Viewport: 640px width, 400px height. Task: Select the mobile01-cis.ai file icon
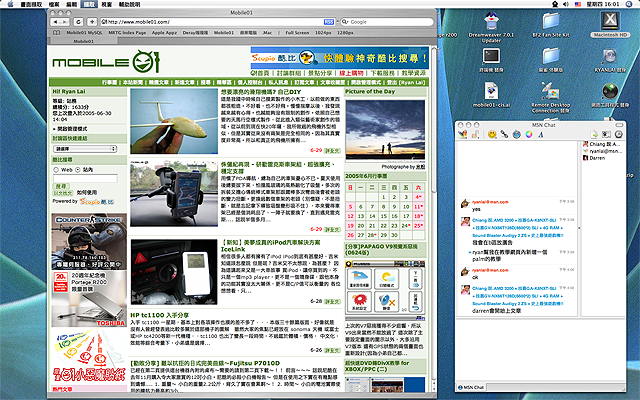pyautogui.click(x=491, y=91)
